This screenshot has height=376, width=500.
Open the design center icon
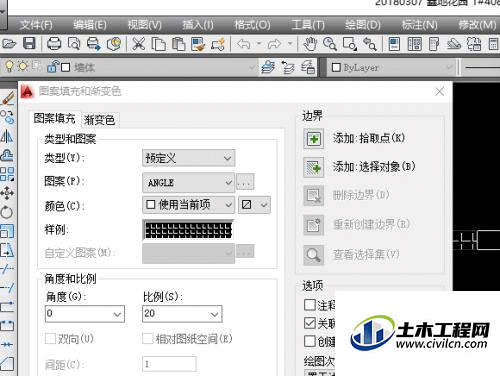[x=414, y=44]
